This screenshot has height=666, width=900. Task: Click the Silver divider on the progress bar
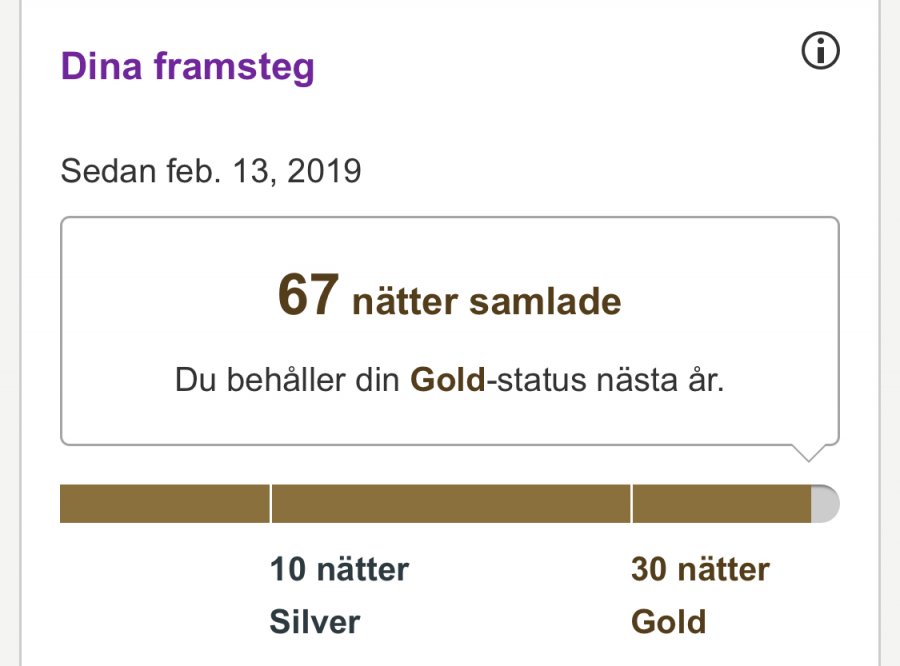pos(271,504)
